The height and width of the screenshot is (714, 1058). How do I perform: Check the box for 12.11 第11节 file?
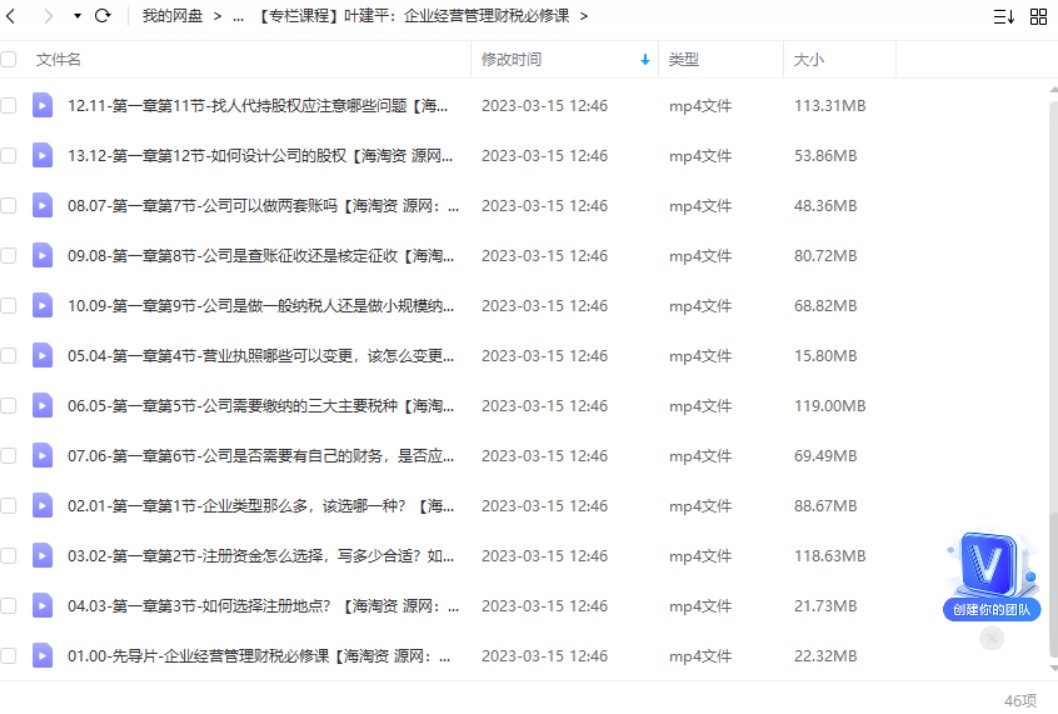click(x=8, y=105)
